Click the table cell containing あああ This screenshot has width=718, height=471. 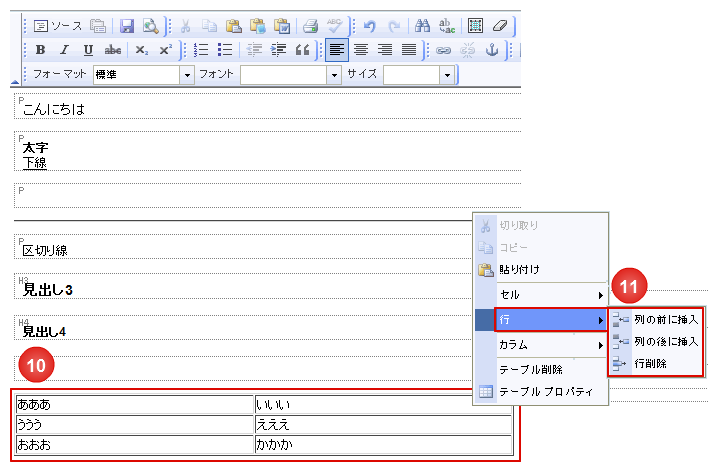(x=134, y=405)
